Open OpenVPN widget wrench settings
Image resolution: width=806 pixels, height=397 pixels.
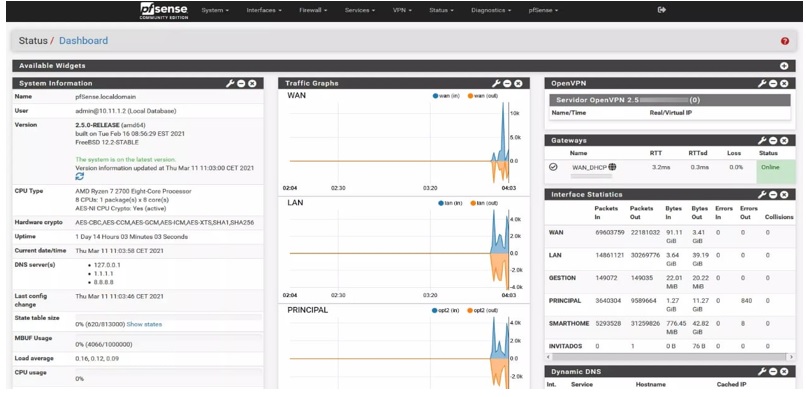coord(762,83)
